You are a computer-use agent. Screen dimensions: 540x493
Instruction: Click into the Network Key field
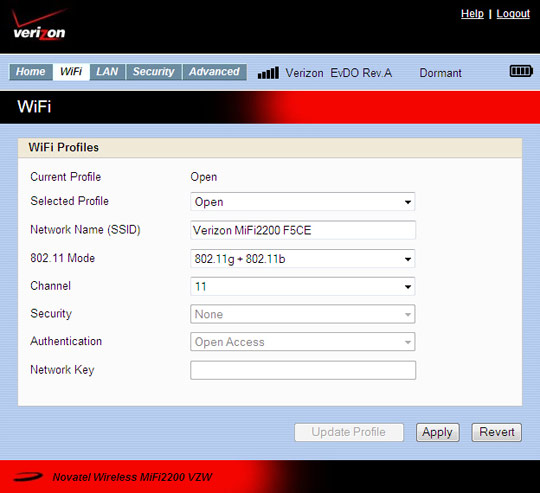(303, 370)
